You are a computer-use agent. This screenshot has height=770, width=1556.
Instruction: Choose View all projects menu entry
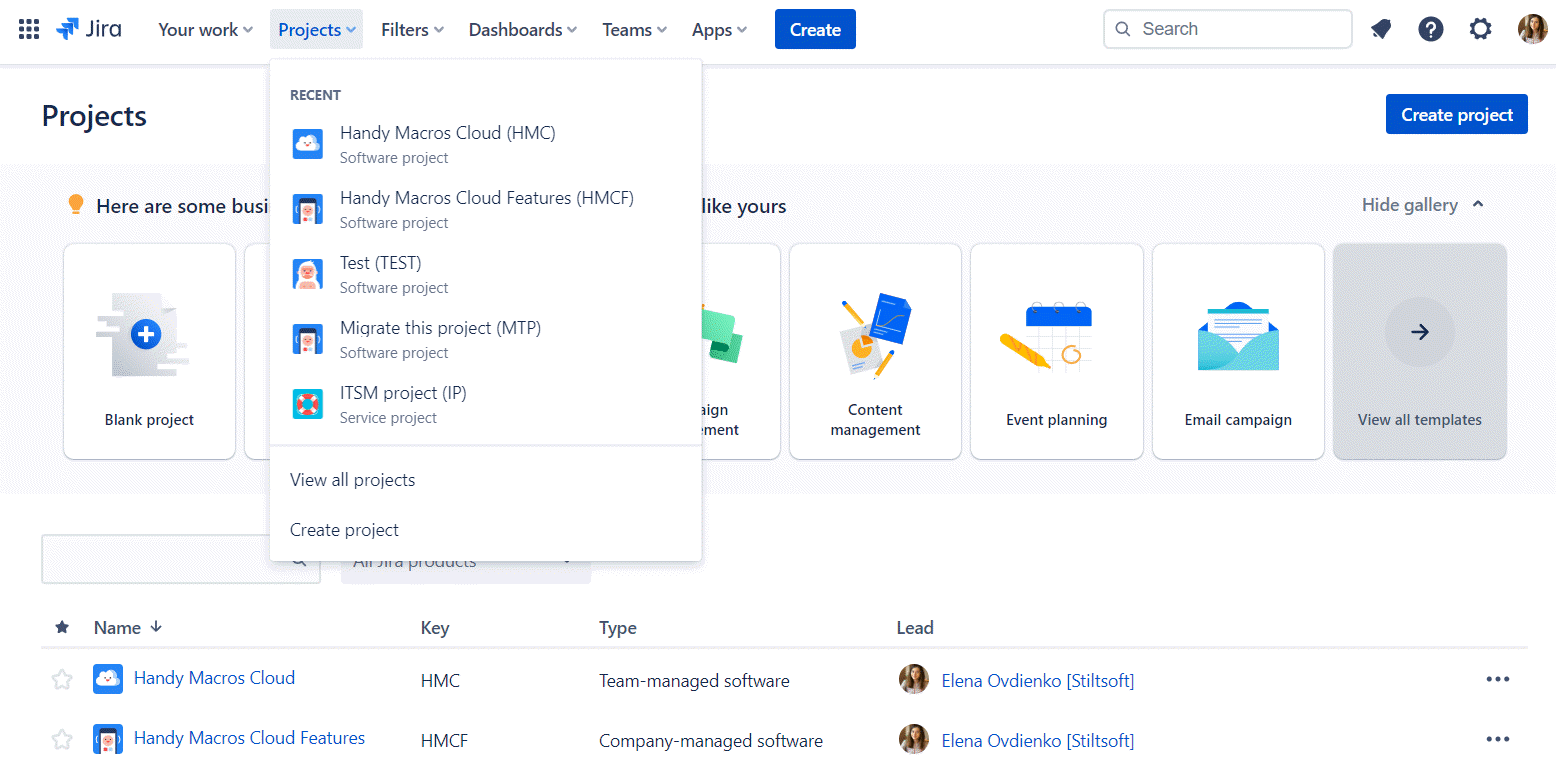(x=486, y=480)
